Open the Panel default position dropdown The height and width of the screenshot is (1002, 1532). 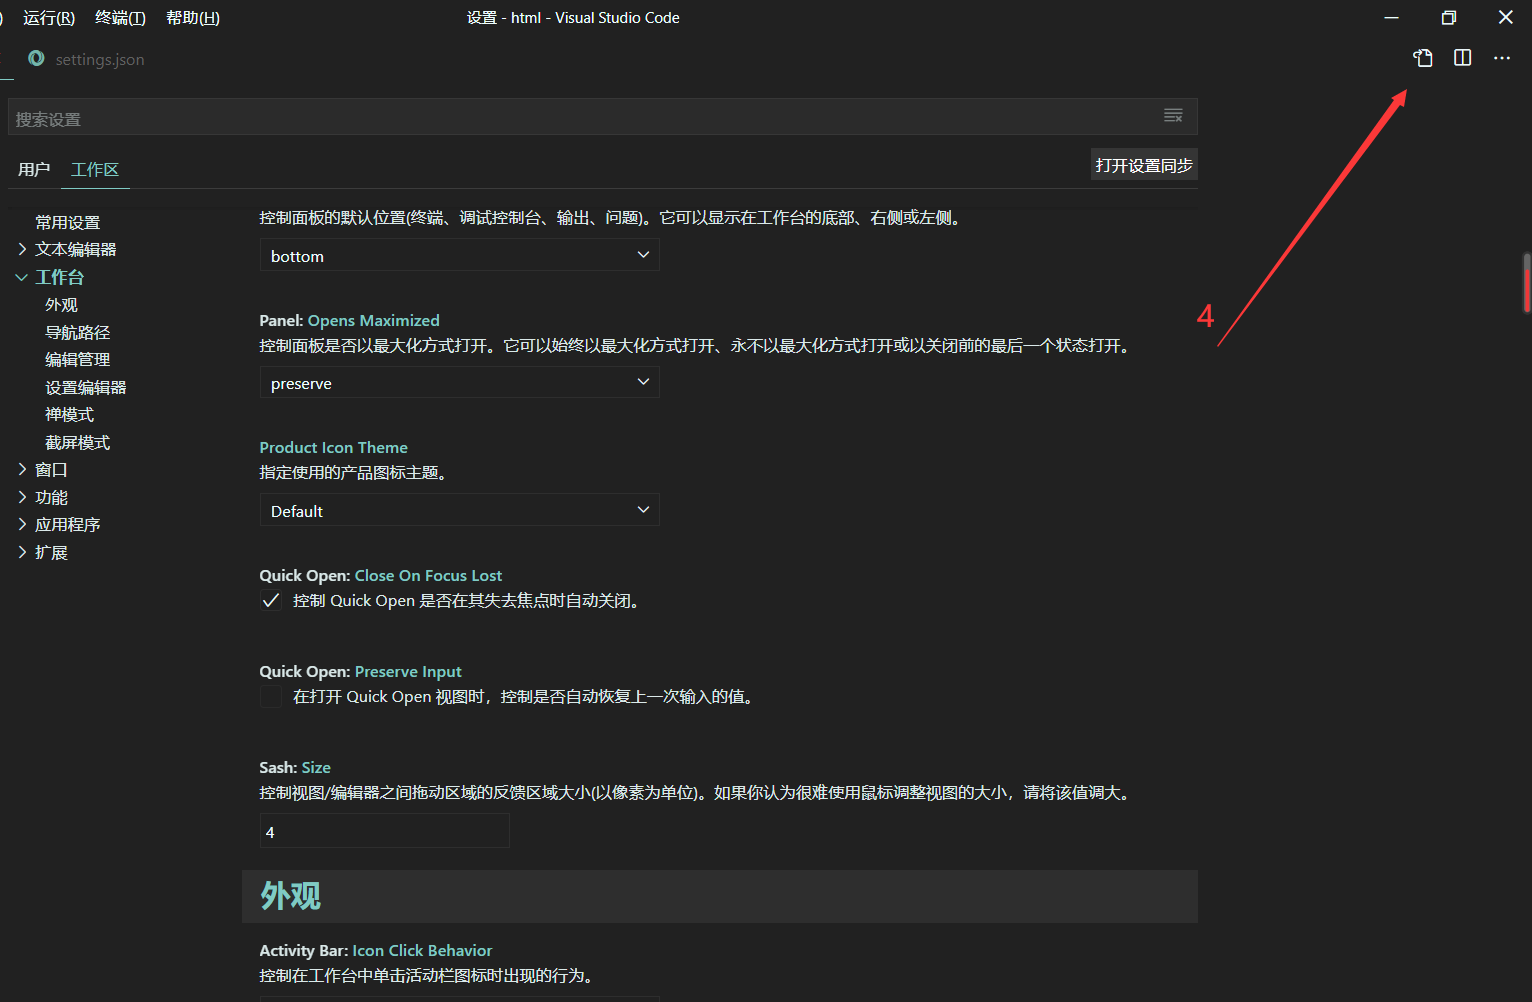[459, 255]
